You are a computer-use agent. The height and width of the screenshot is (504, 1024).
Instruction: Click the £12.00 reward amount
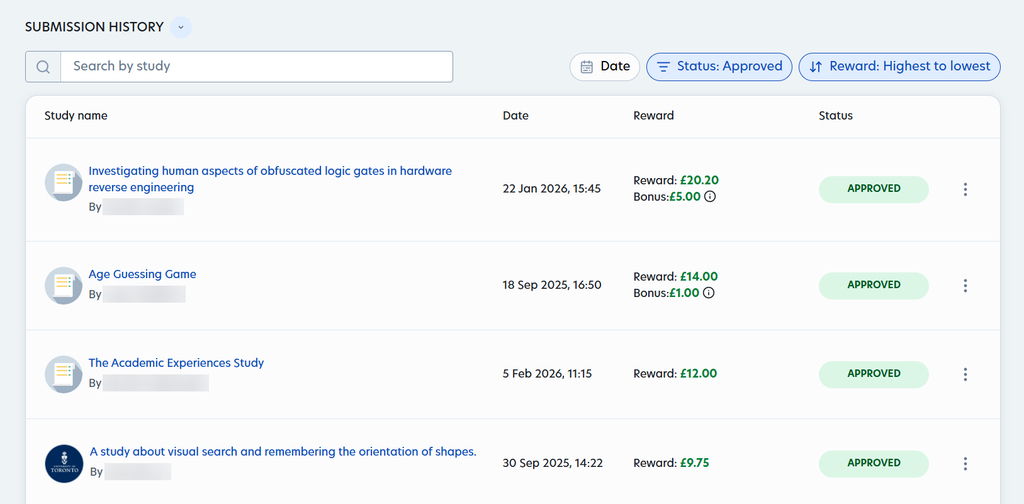[x=698, y=374]
